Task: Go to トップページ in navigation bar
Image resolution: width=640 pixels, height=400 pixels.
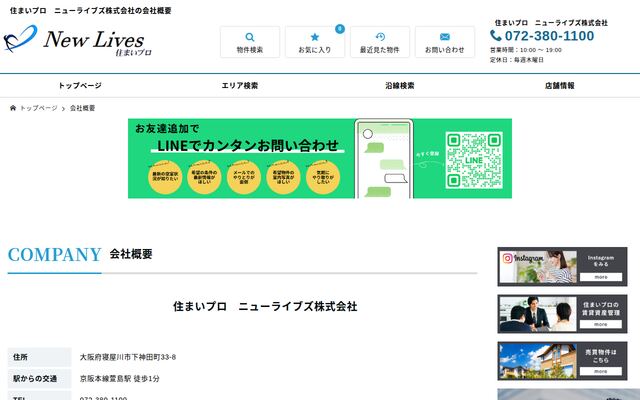Action: [x=80, y=86]
